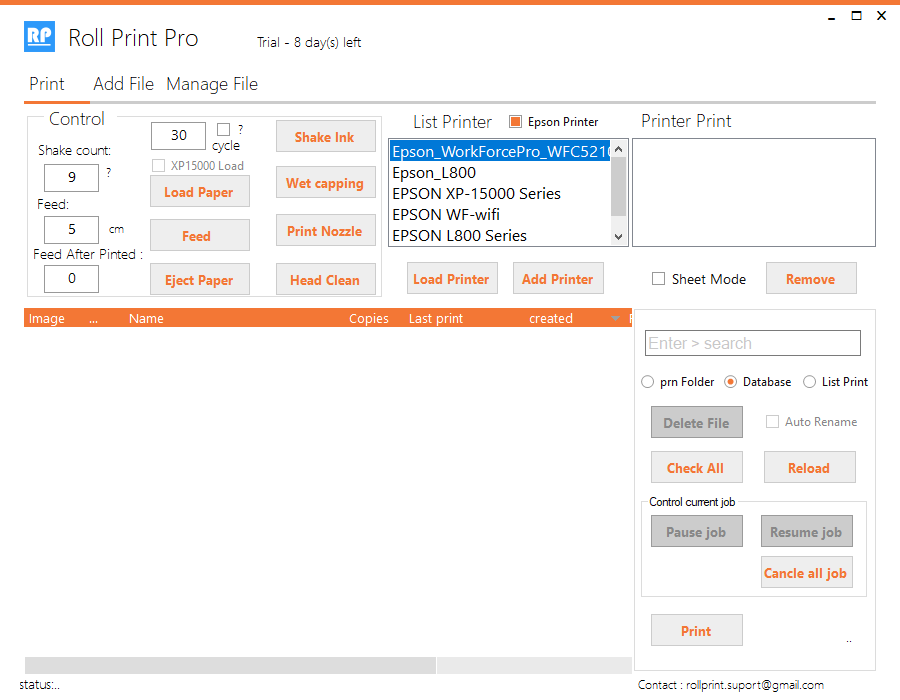Click the search input field

click(752, 343)
